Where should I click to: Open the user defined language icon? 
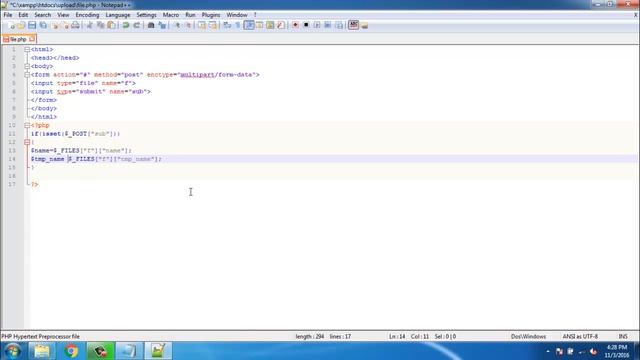[259, 25]
